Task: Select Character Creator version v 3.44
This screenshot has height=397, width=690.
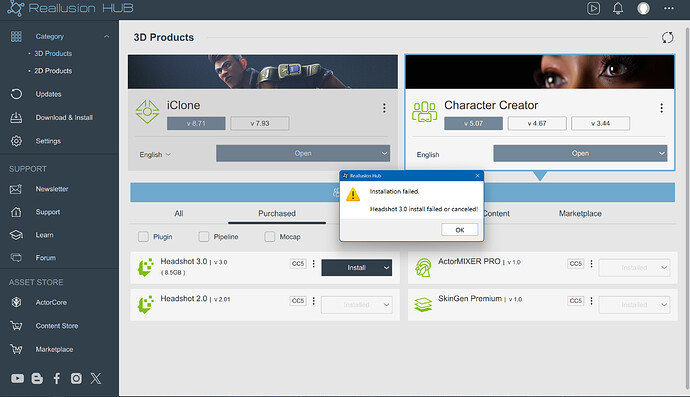Action: tap(600, 123)
